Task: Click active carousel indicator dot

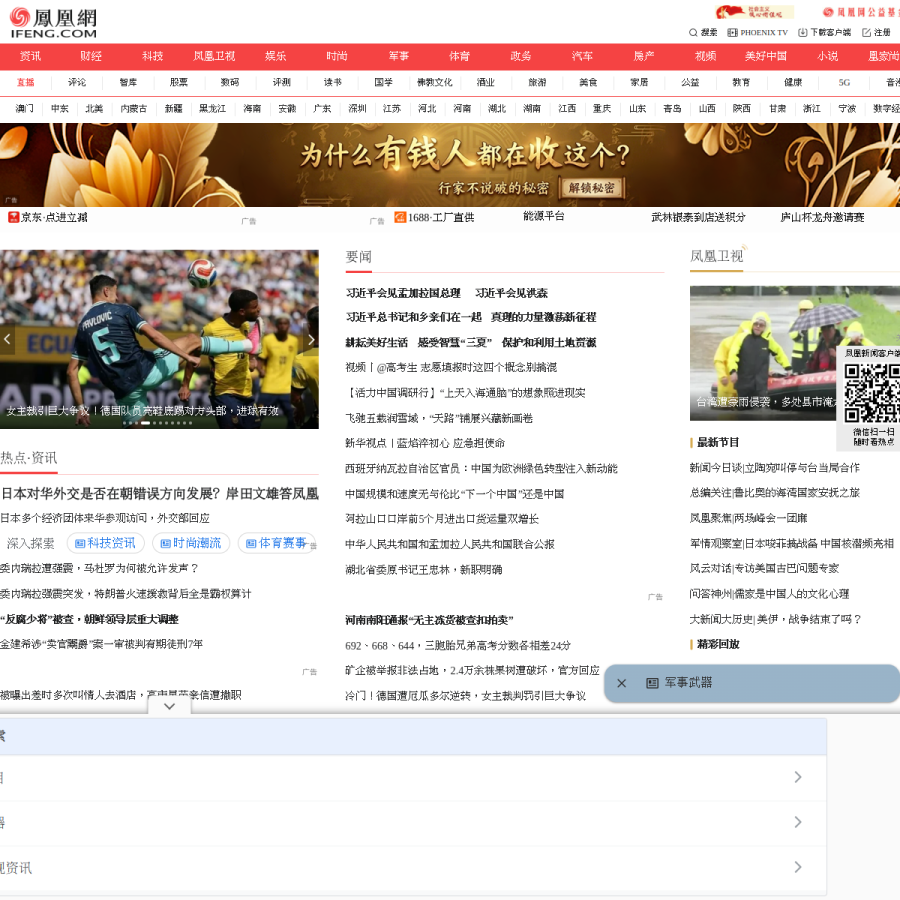Action: (145, 423)
